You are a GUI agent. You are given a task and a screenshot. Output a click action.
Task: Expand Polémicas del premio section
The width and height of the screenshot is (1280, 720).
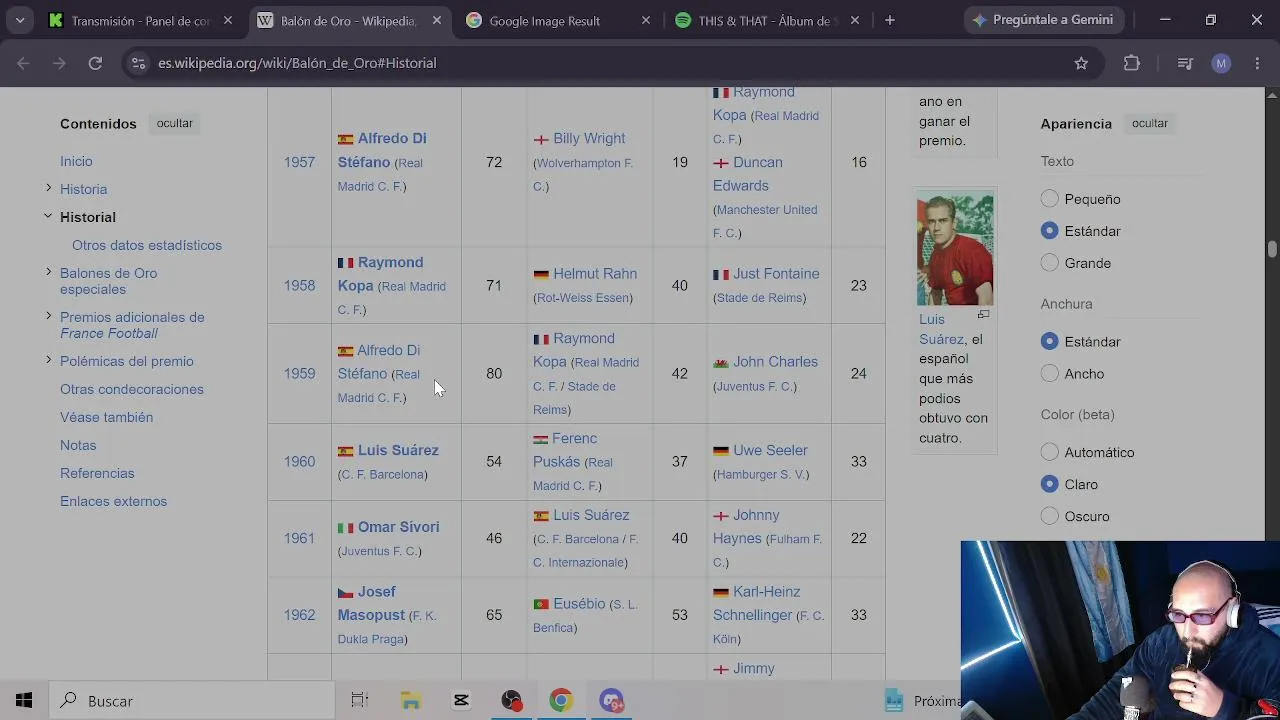pyautogui.click(x=48, y=360)
